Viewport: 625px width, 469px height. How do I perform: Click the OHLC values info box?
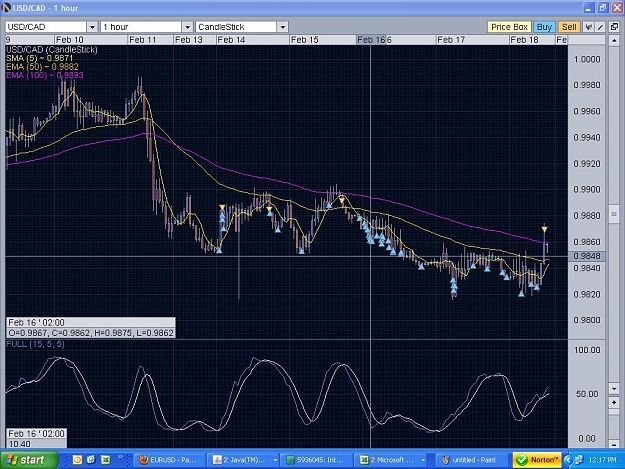tap(91, 333)
